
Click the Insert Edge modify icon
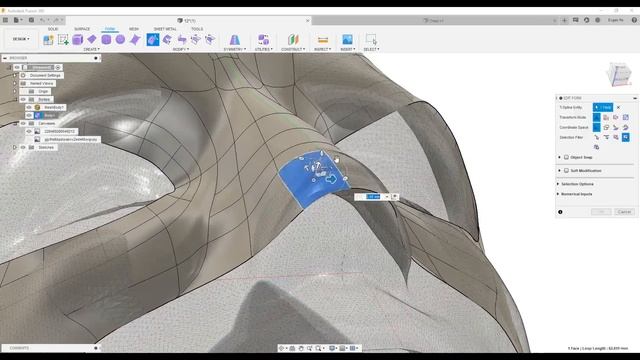[x=167, y=40]
